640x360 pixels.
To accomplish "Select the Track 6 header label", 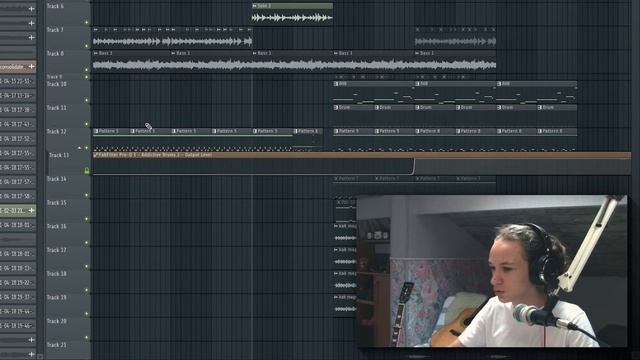I will pos(55,6).
